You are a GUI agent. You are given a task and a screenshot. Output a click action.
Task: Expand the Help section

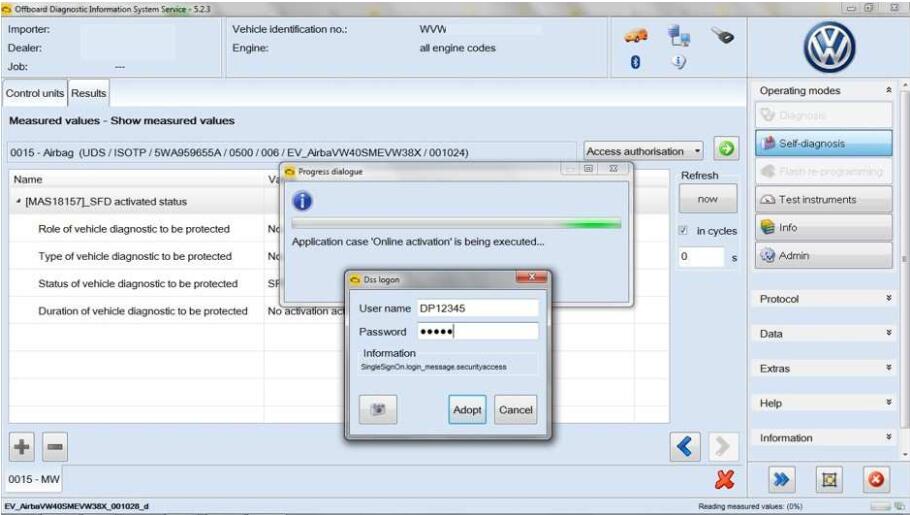click(889, 402)
